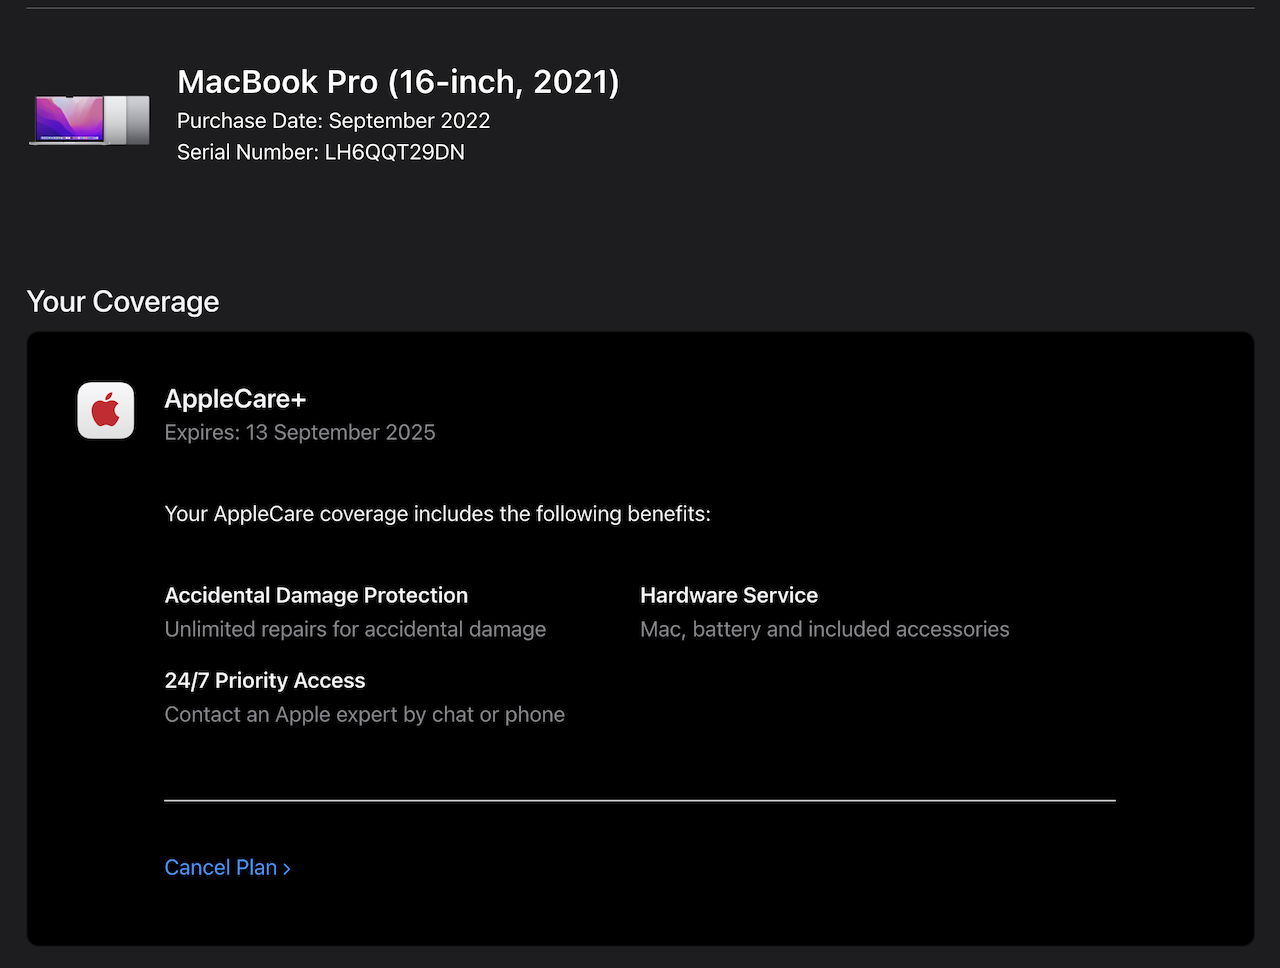Click the serial number LH6QQT29DN text
1280x968 pixels.
coord(394,152)
